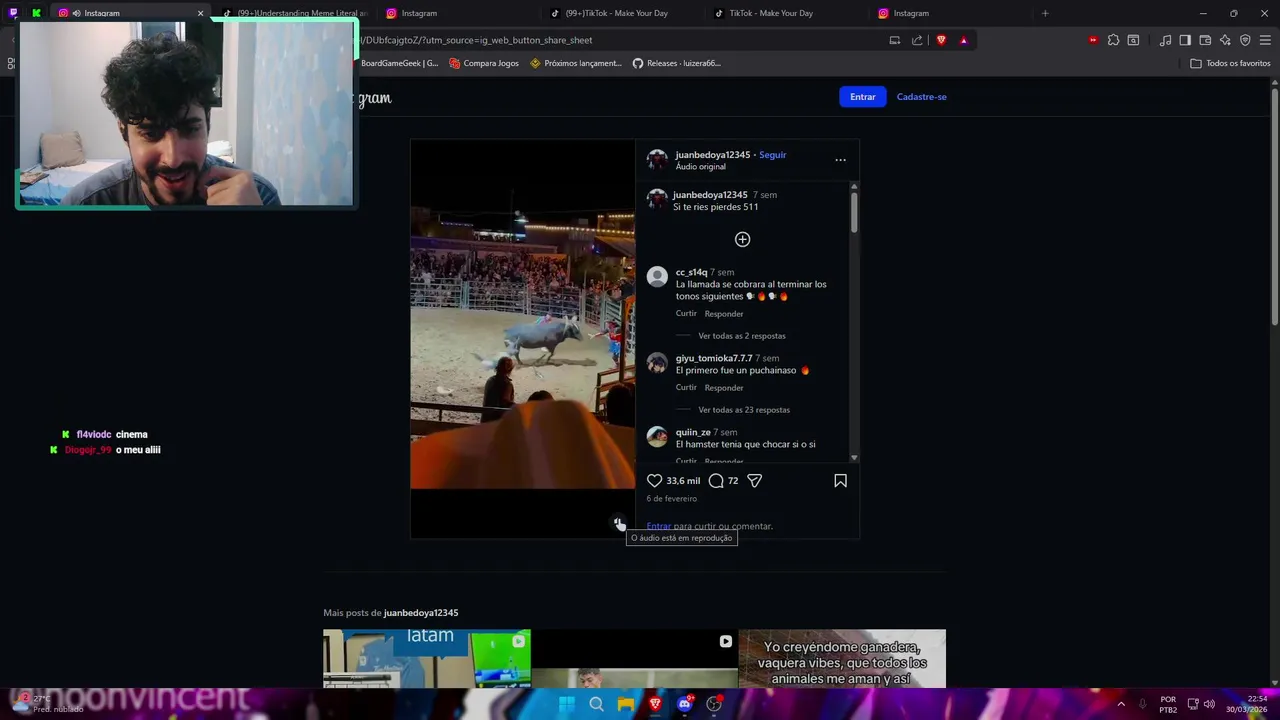Mute audio on the active Instagram tab
This screenshot has width=1280, height=720.
77,13
